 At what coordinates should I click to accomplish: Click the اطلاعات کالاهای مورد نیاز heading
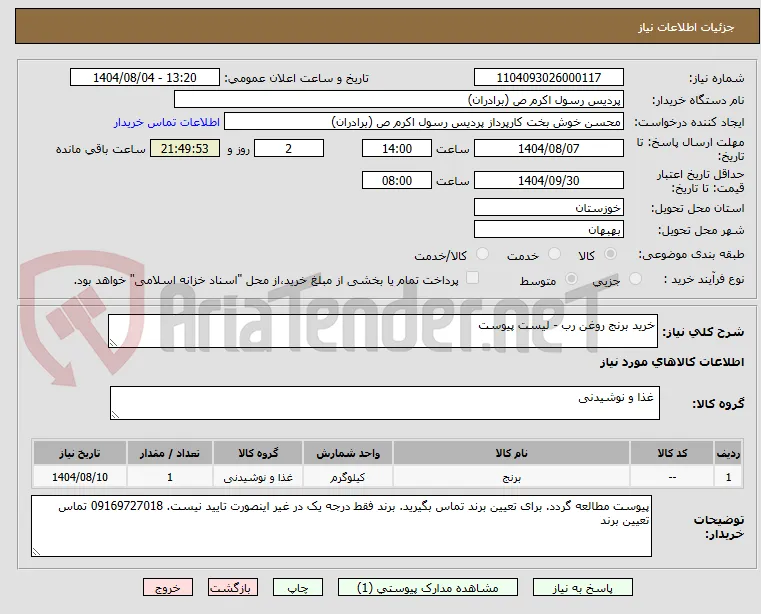coord(672,362)
